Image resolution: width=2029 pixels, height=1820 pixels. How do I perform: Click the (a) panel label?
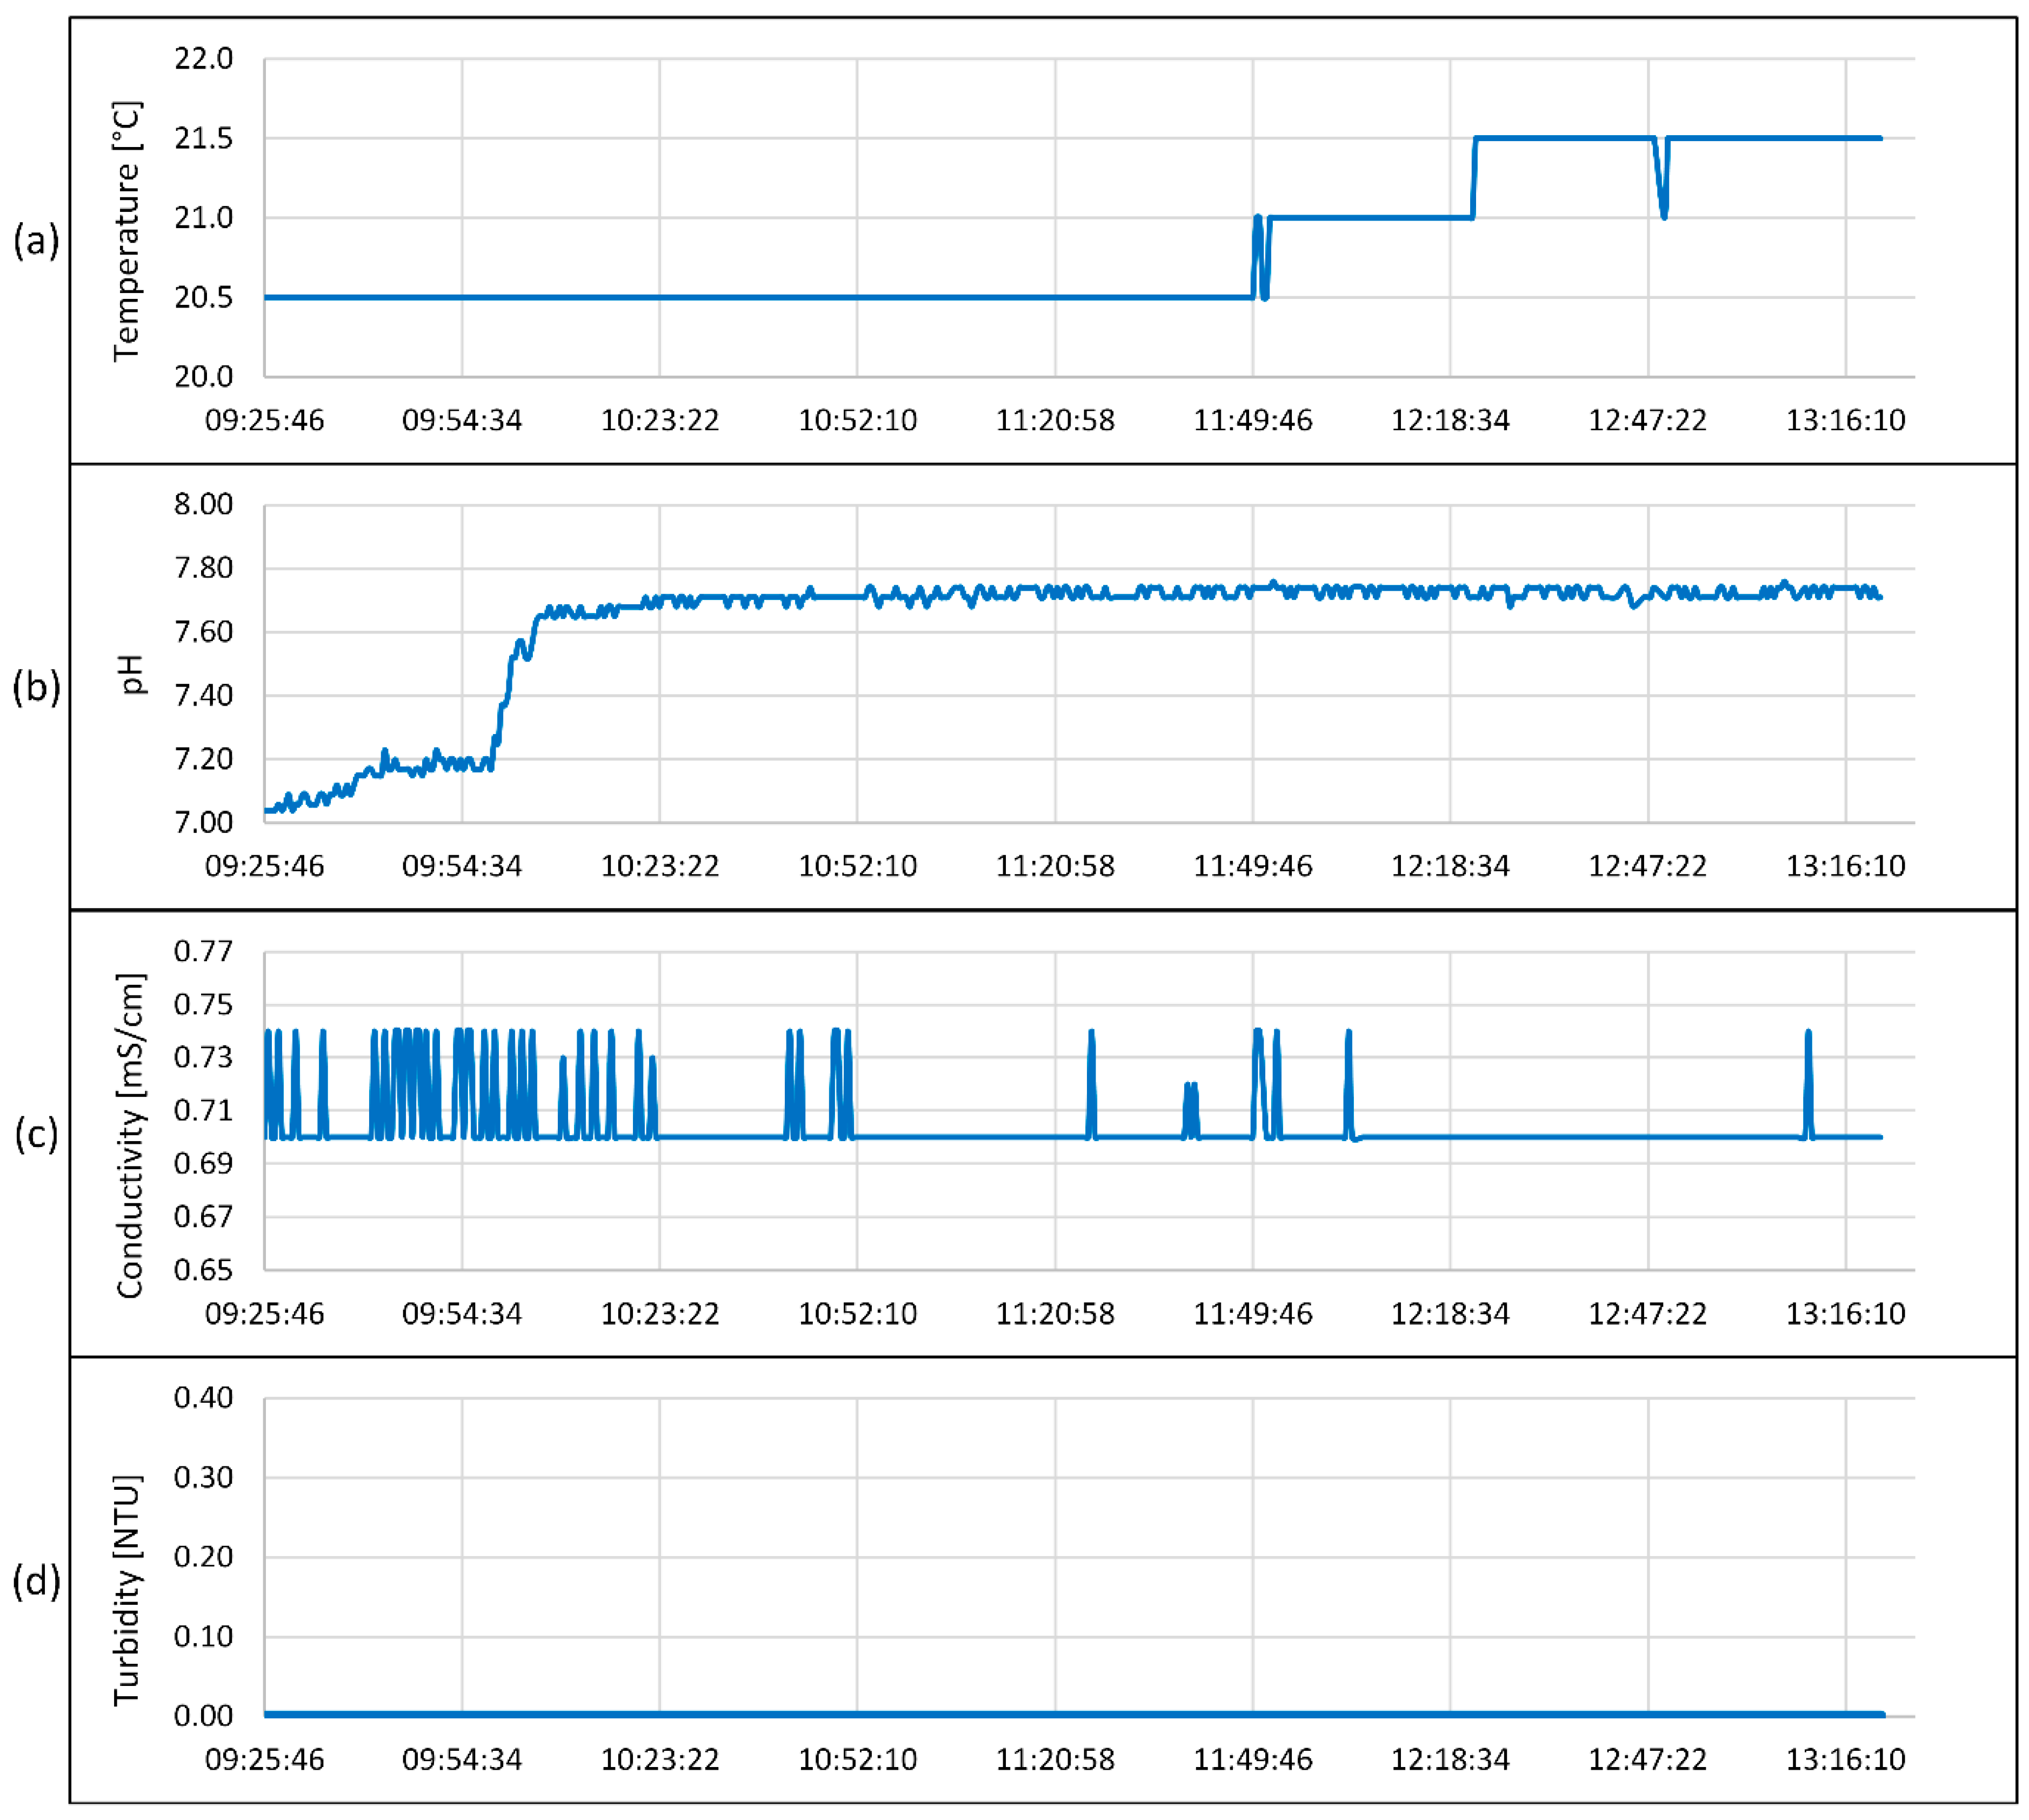coord(36,241)
